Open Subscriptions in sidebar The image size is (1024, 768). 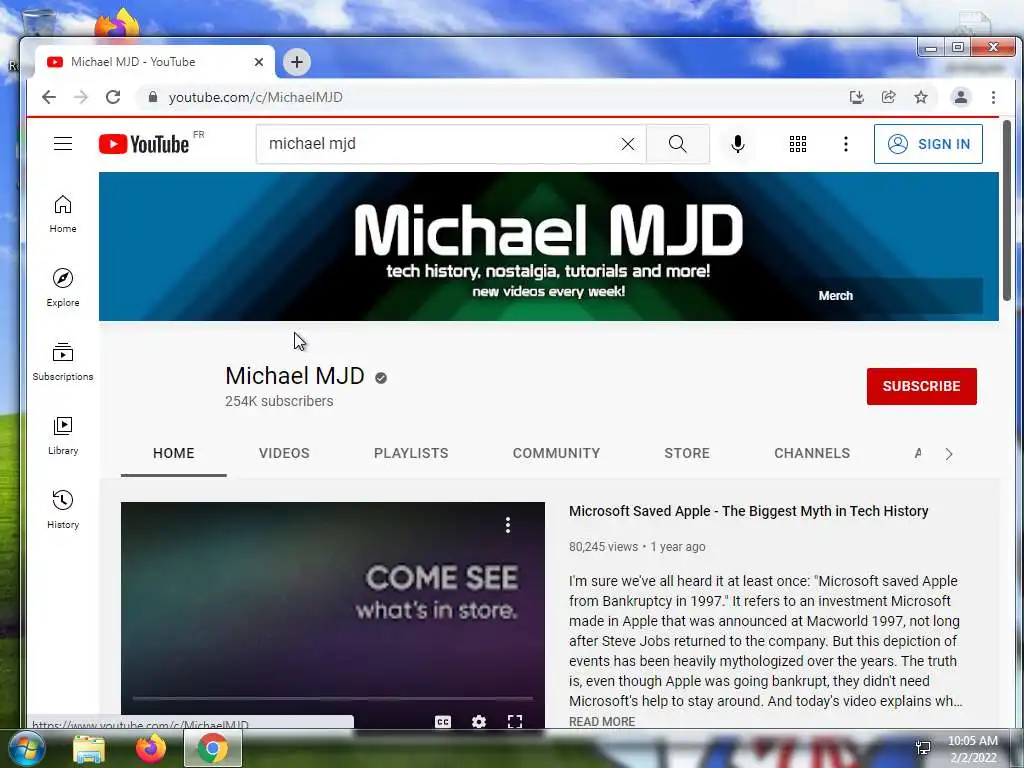pyautogui.click(x=63, y=362)
